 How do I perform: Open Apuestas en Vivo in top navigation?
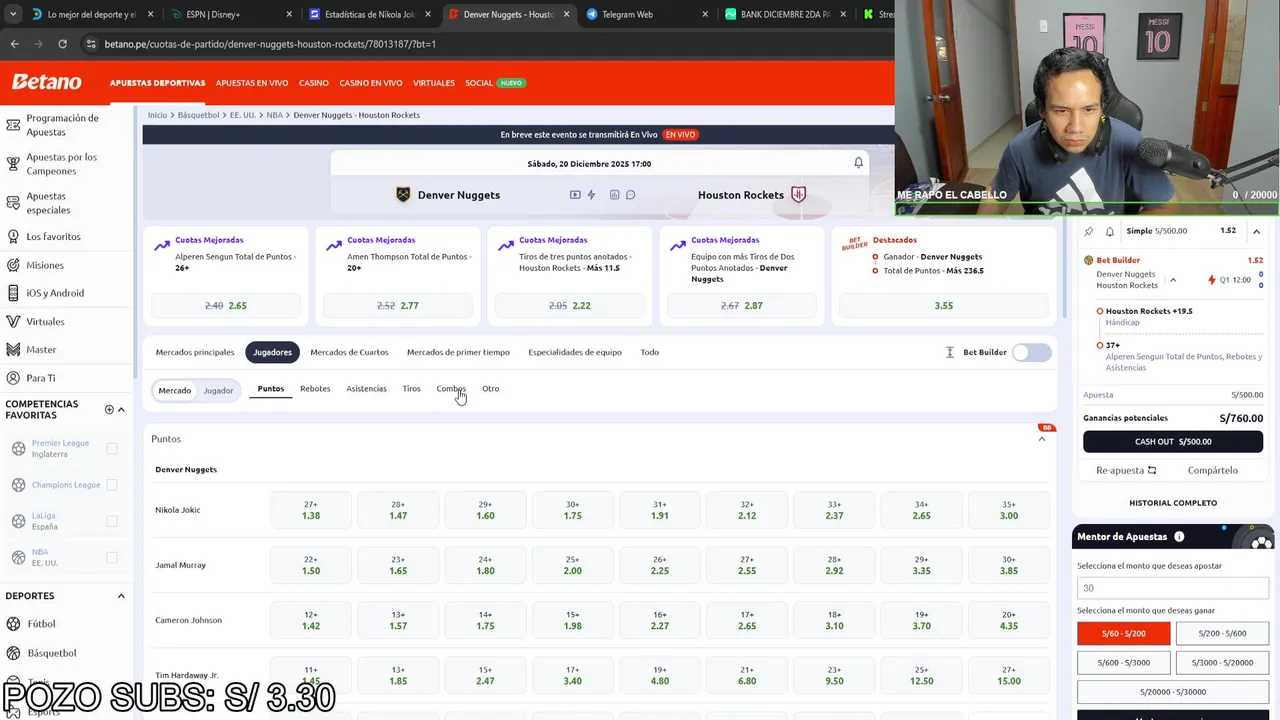(252, 83)
